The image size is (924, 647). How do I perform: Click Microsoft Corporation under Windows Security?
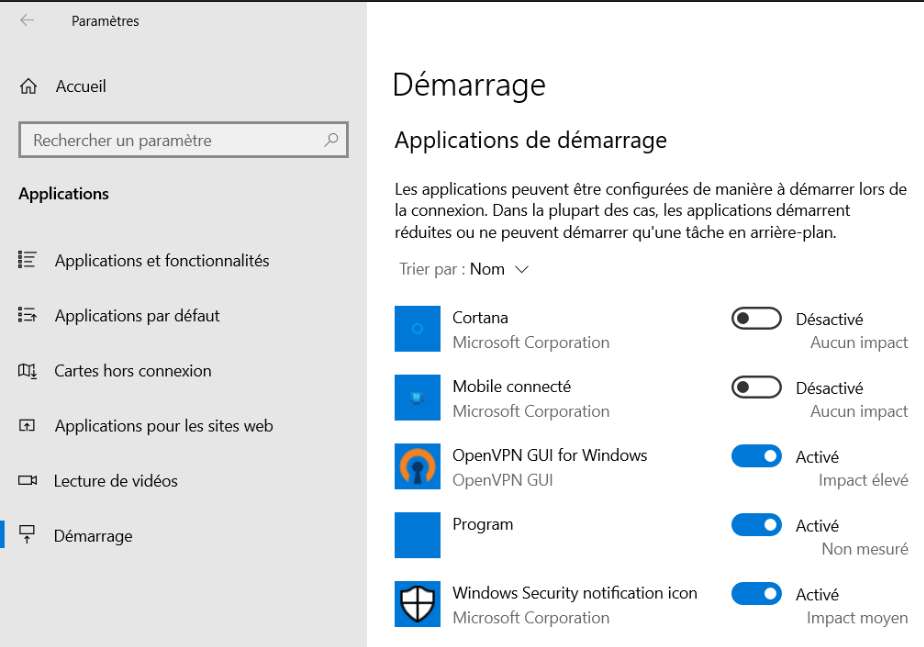[531, 618]
